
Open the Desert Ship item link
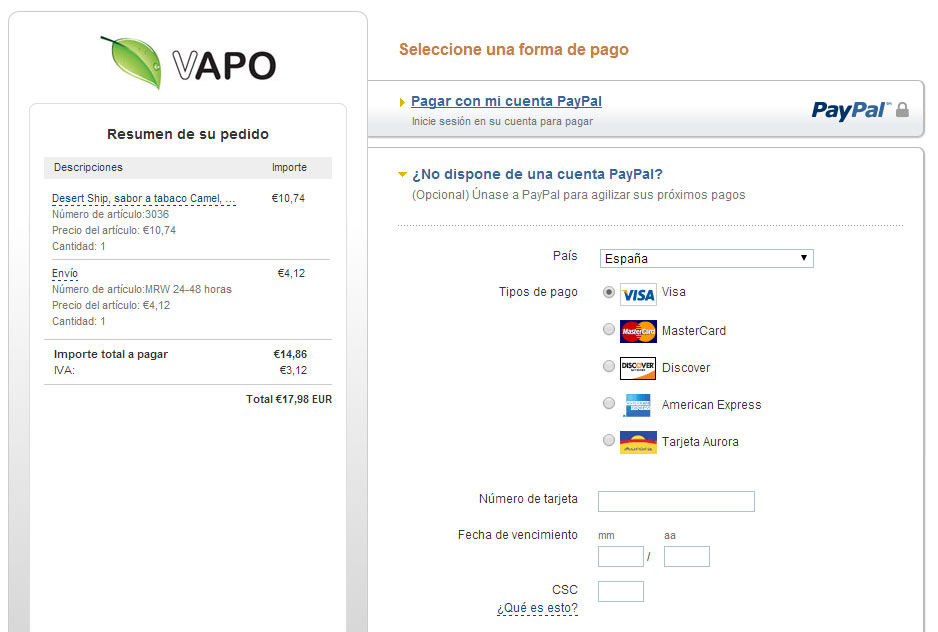click(x=144, y=198)
